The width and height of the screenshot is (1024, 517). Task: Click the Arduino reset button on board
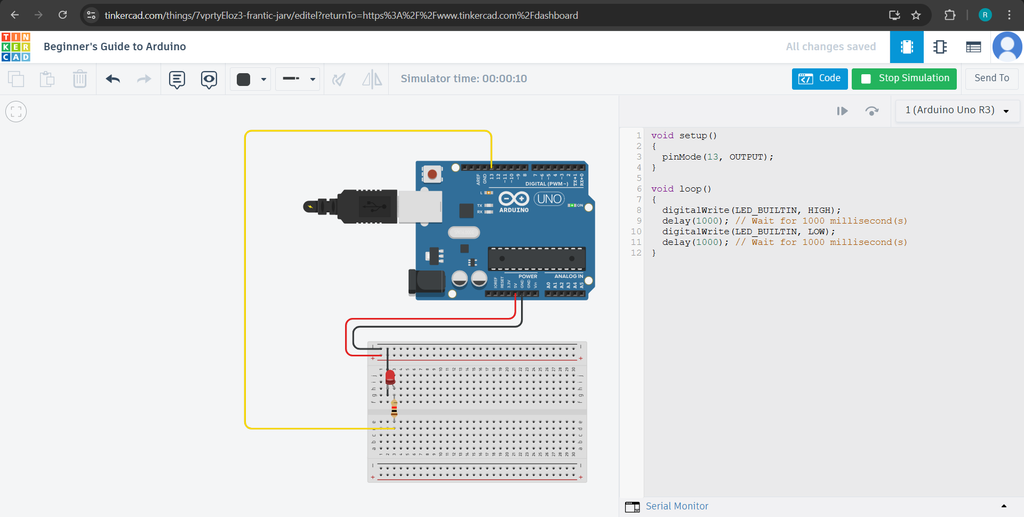point(432,174)
